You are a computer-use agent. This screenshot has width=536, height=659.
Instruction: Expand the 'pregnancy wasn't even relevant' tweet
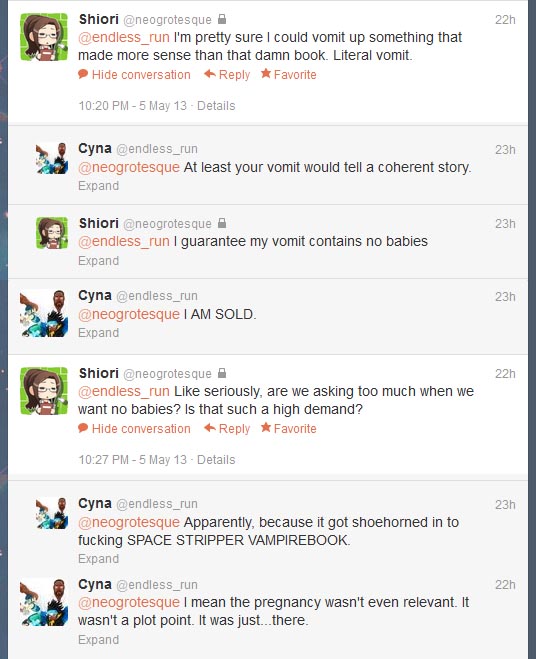[x=98, y=640]
